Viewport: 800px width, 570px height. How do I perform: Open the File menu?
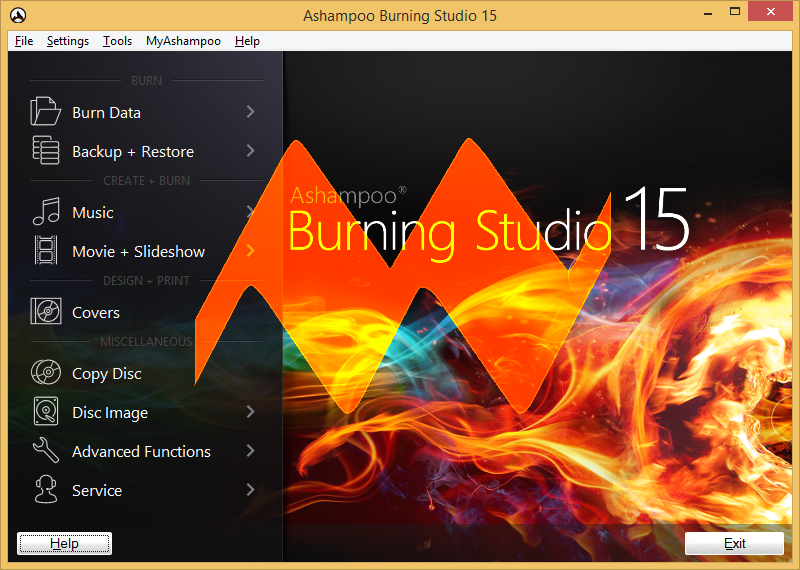point(24,41)
